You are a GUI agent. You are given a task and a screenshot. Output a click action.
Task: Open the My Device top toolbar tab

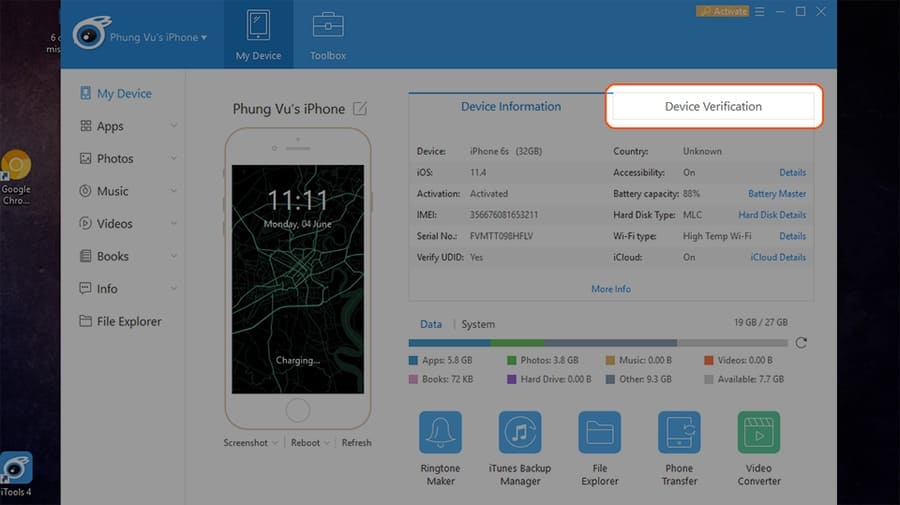(258, 34)
